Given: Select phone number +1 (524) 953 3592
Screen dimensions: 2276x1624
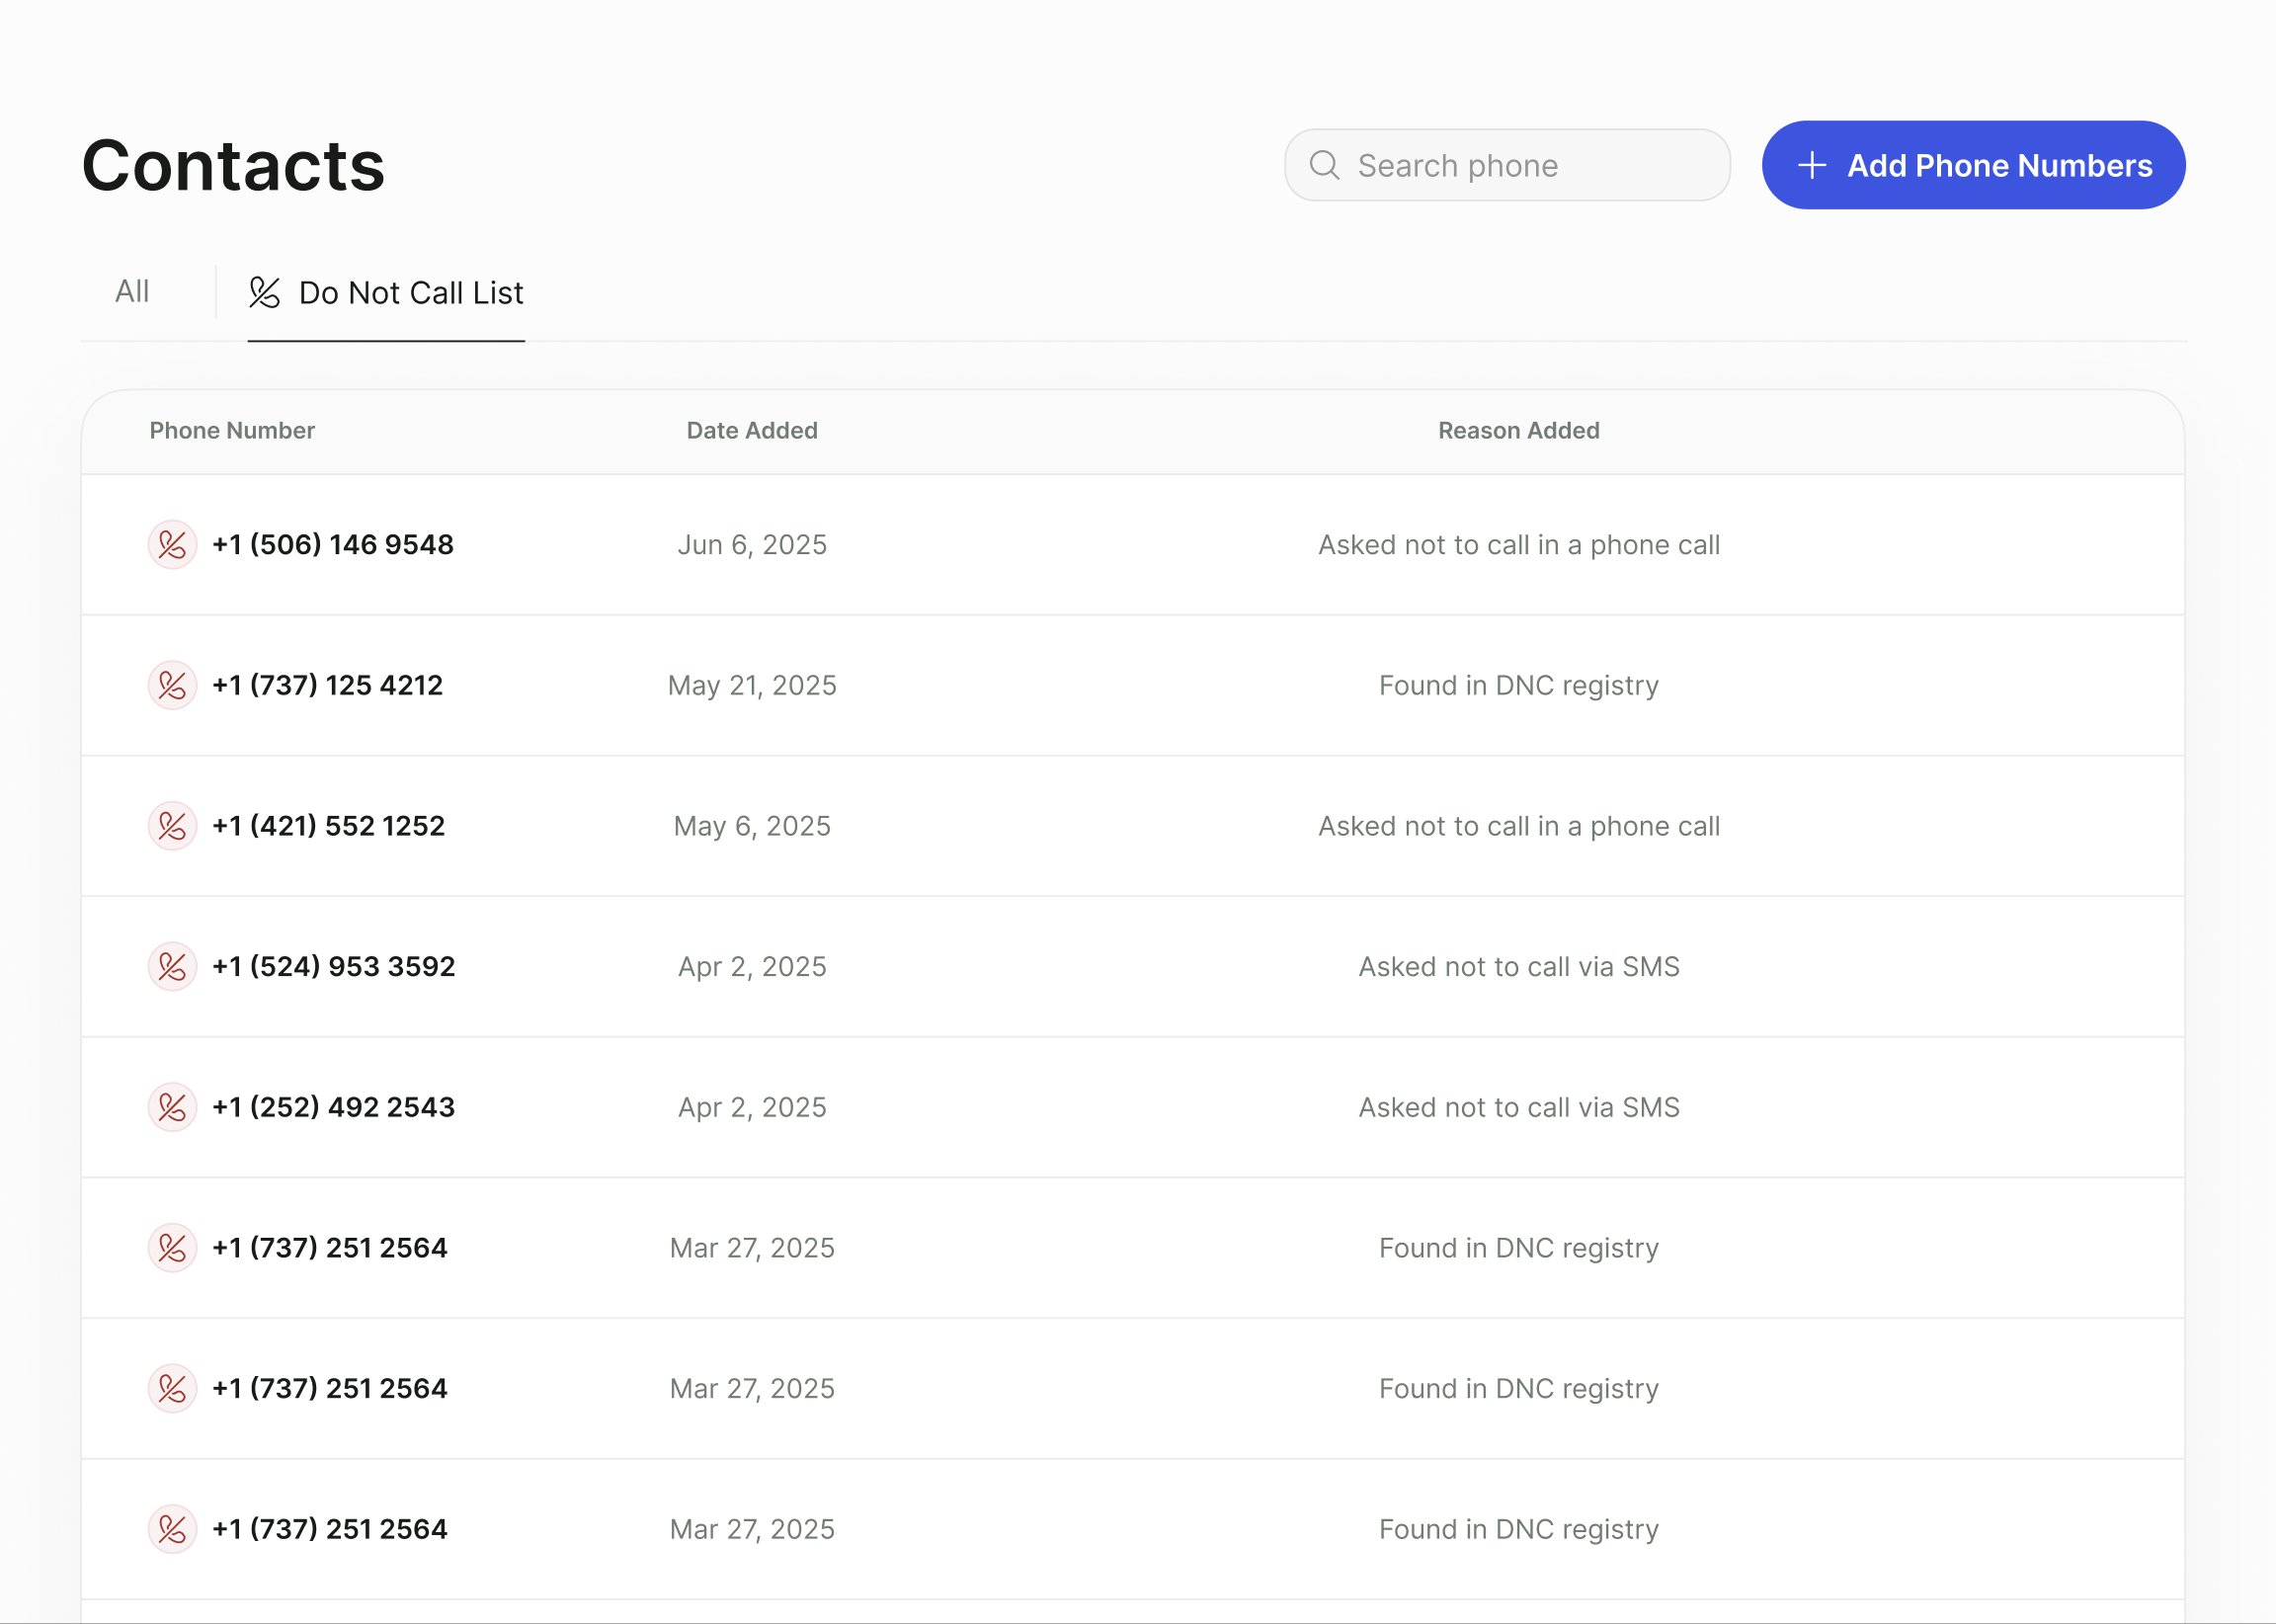Looking at the screenshot, I should point(334,967).
